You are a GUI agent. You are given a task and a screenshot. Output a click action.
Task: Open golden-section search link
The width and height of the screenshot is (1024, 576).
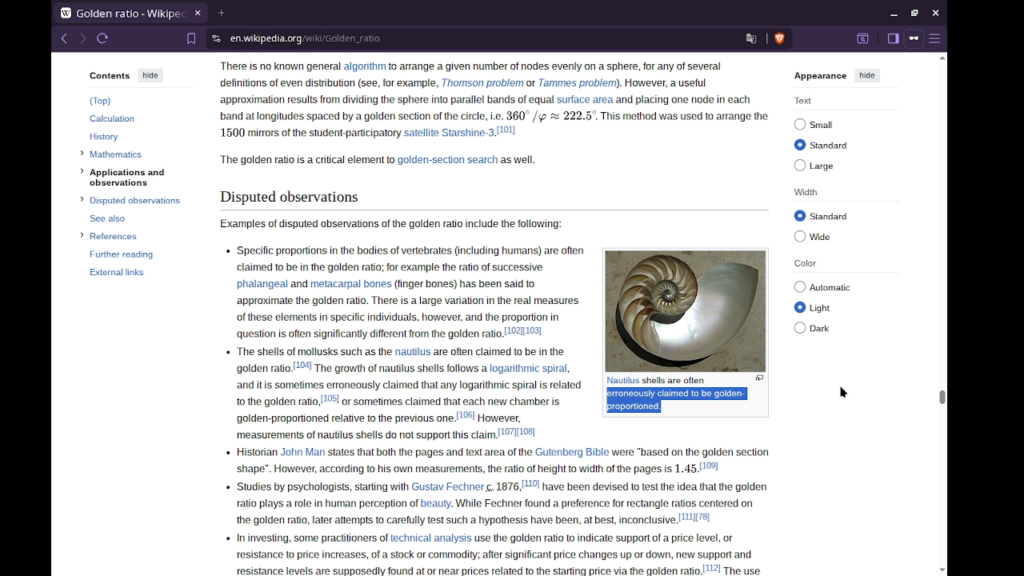[447, 159]
